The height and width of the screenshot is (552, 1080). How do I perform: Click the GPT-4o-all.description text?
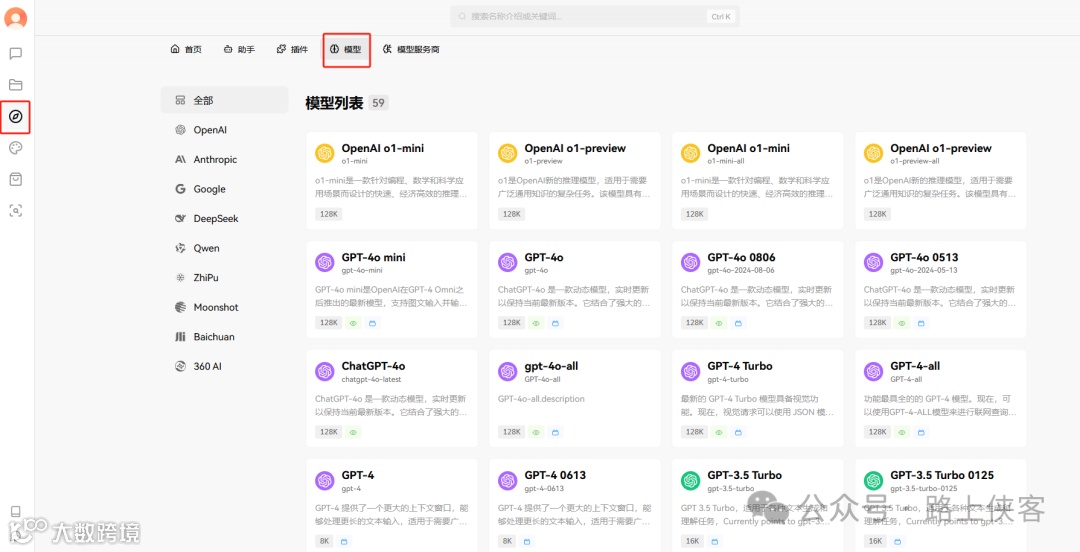[x=541, y=399]
